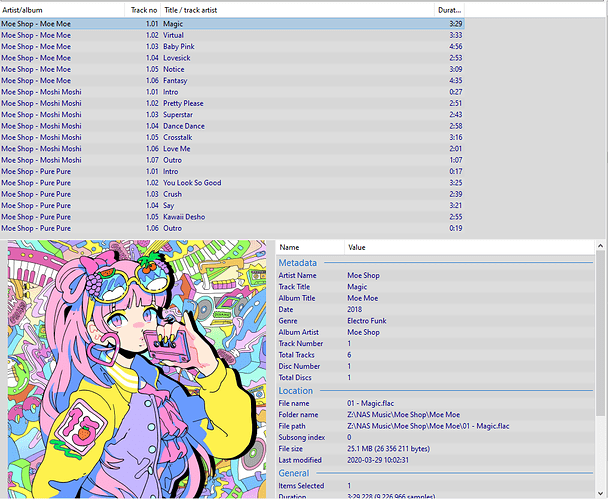The image size is (608, 499).
Task: Click the Items Selected row
Action: point(435,486)
